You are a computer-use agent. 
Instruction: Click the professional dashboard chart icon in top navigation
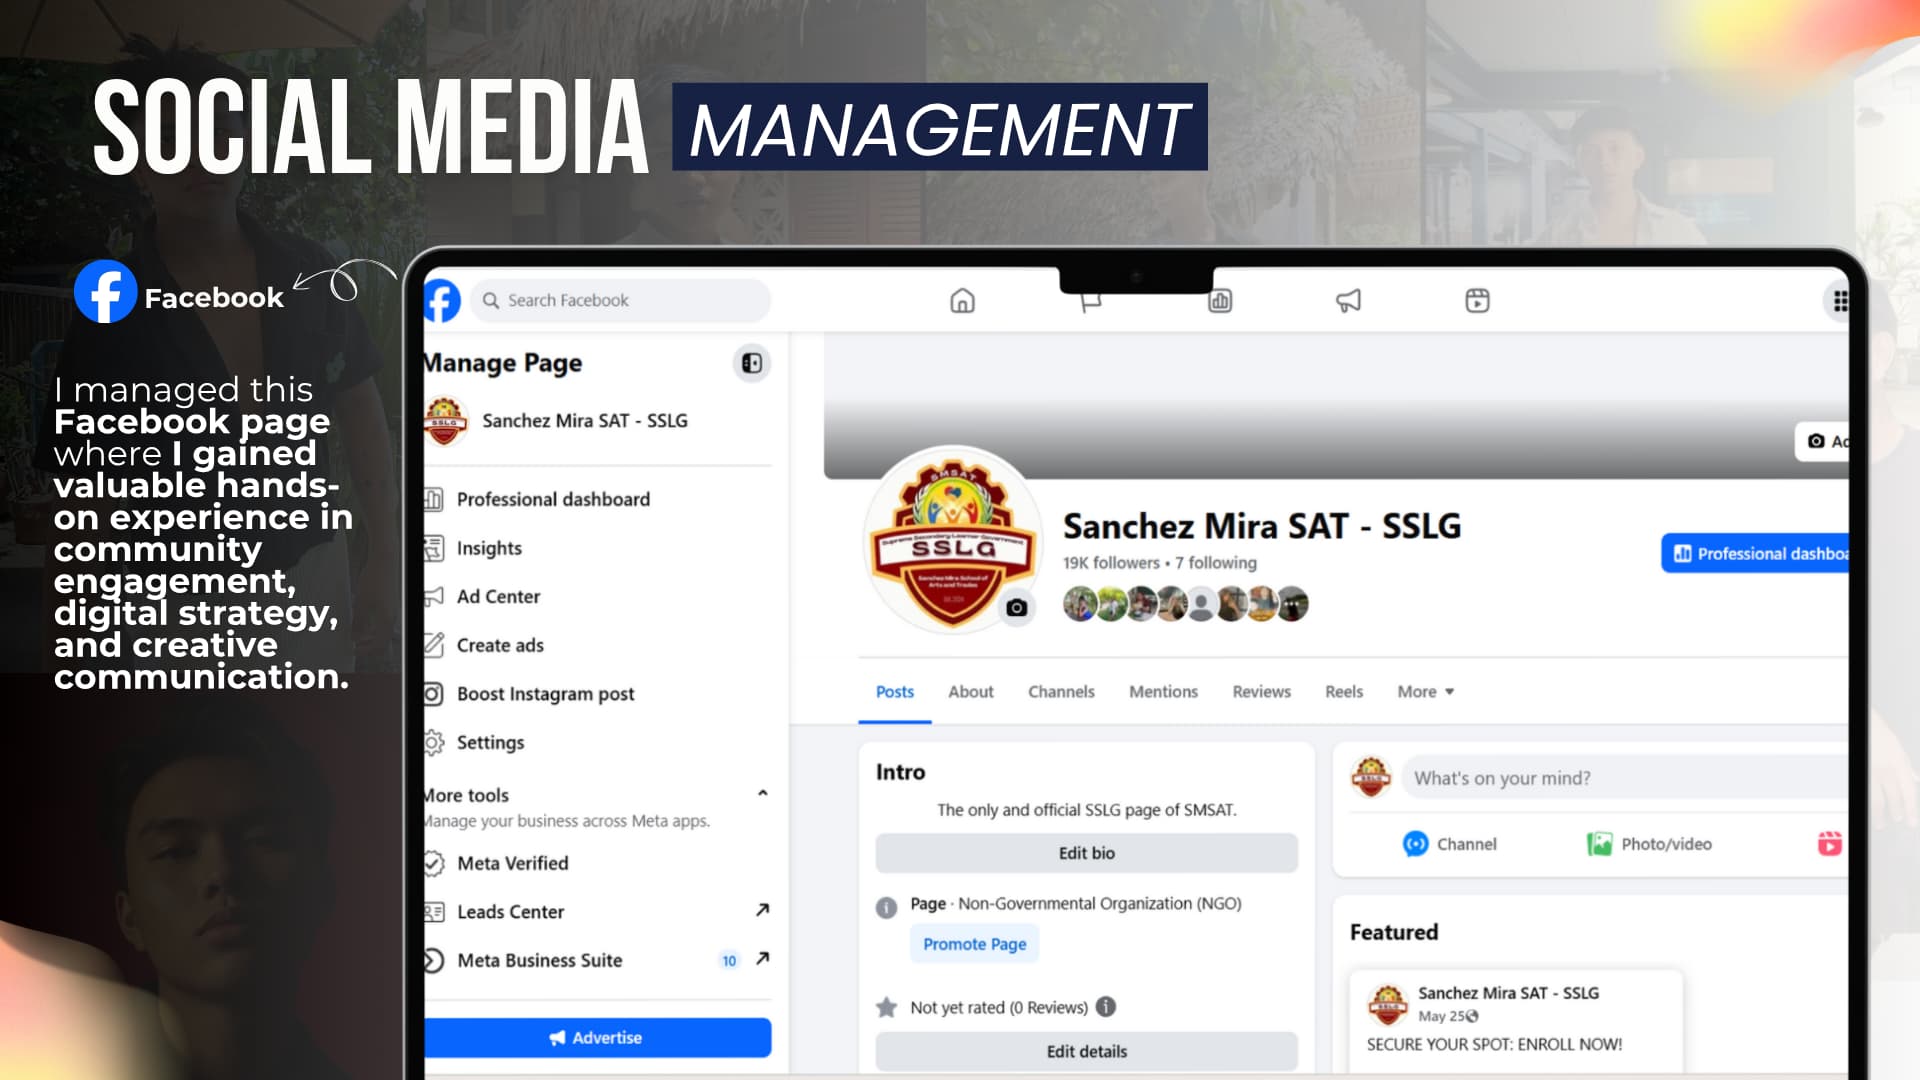[1220, 300]
